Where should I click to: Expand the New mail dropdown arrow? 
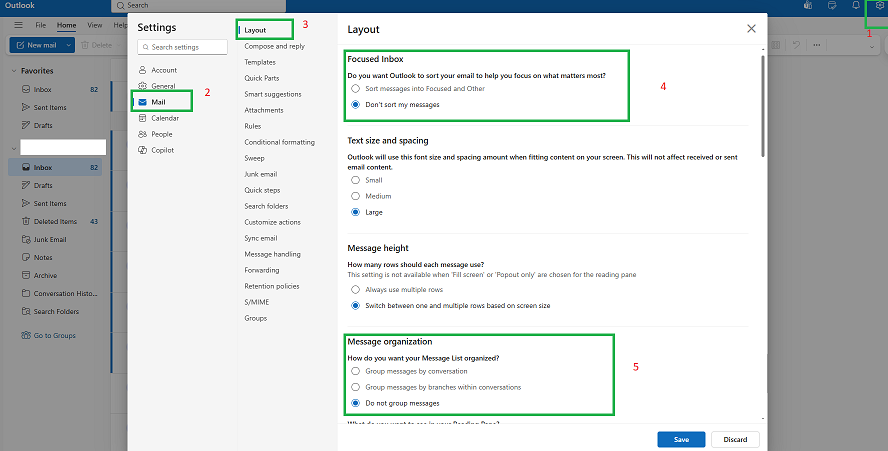[x=69, y=45]
